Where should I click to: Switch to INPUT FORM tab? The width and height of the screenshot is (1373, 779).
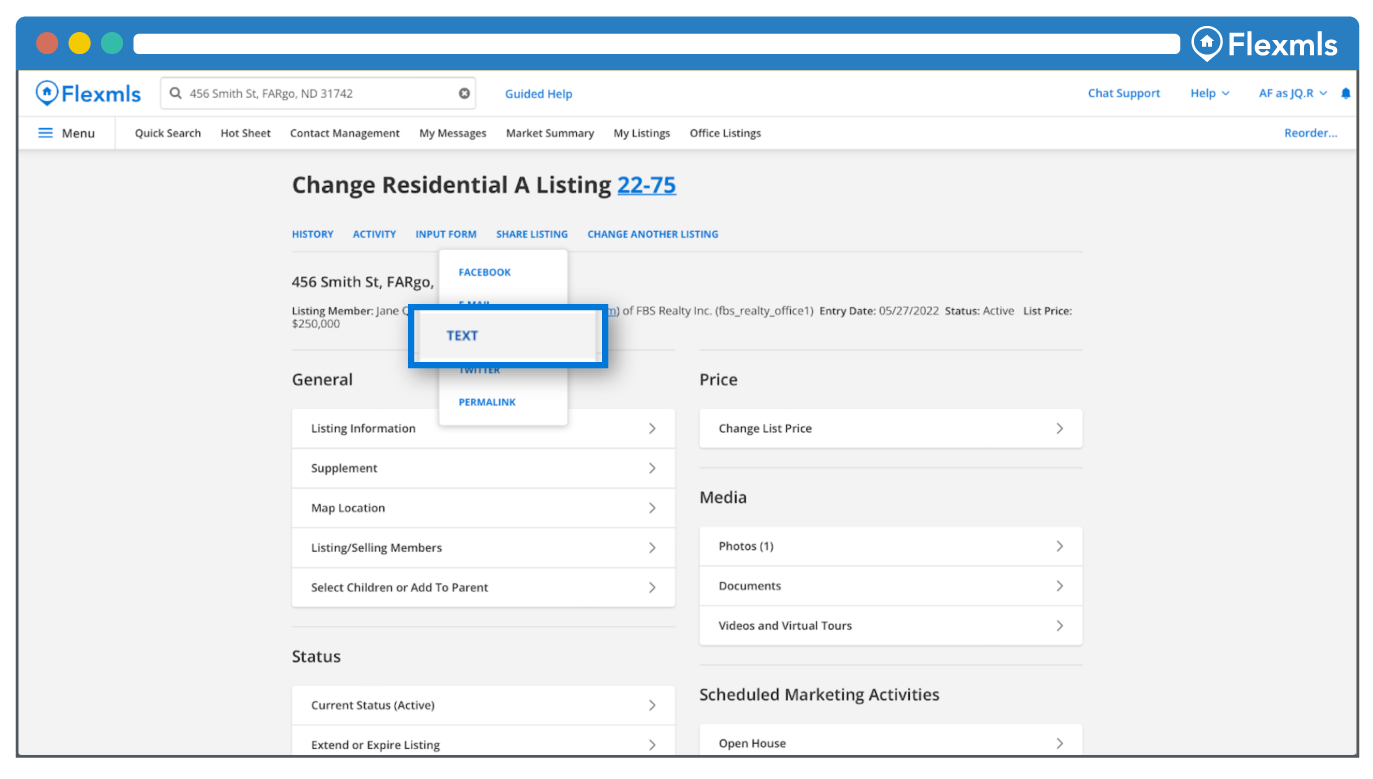coord(446,234)
